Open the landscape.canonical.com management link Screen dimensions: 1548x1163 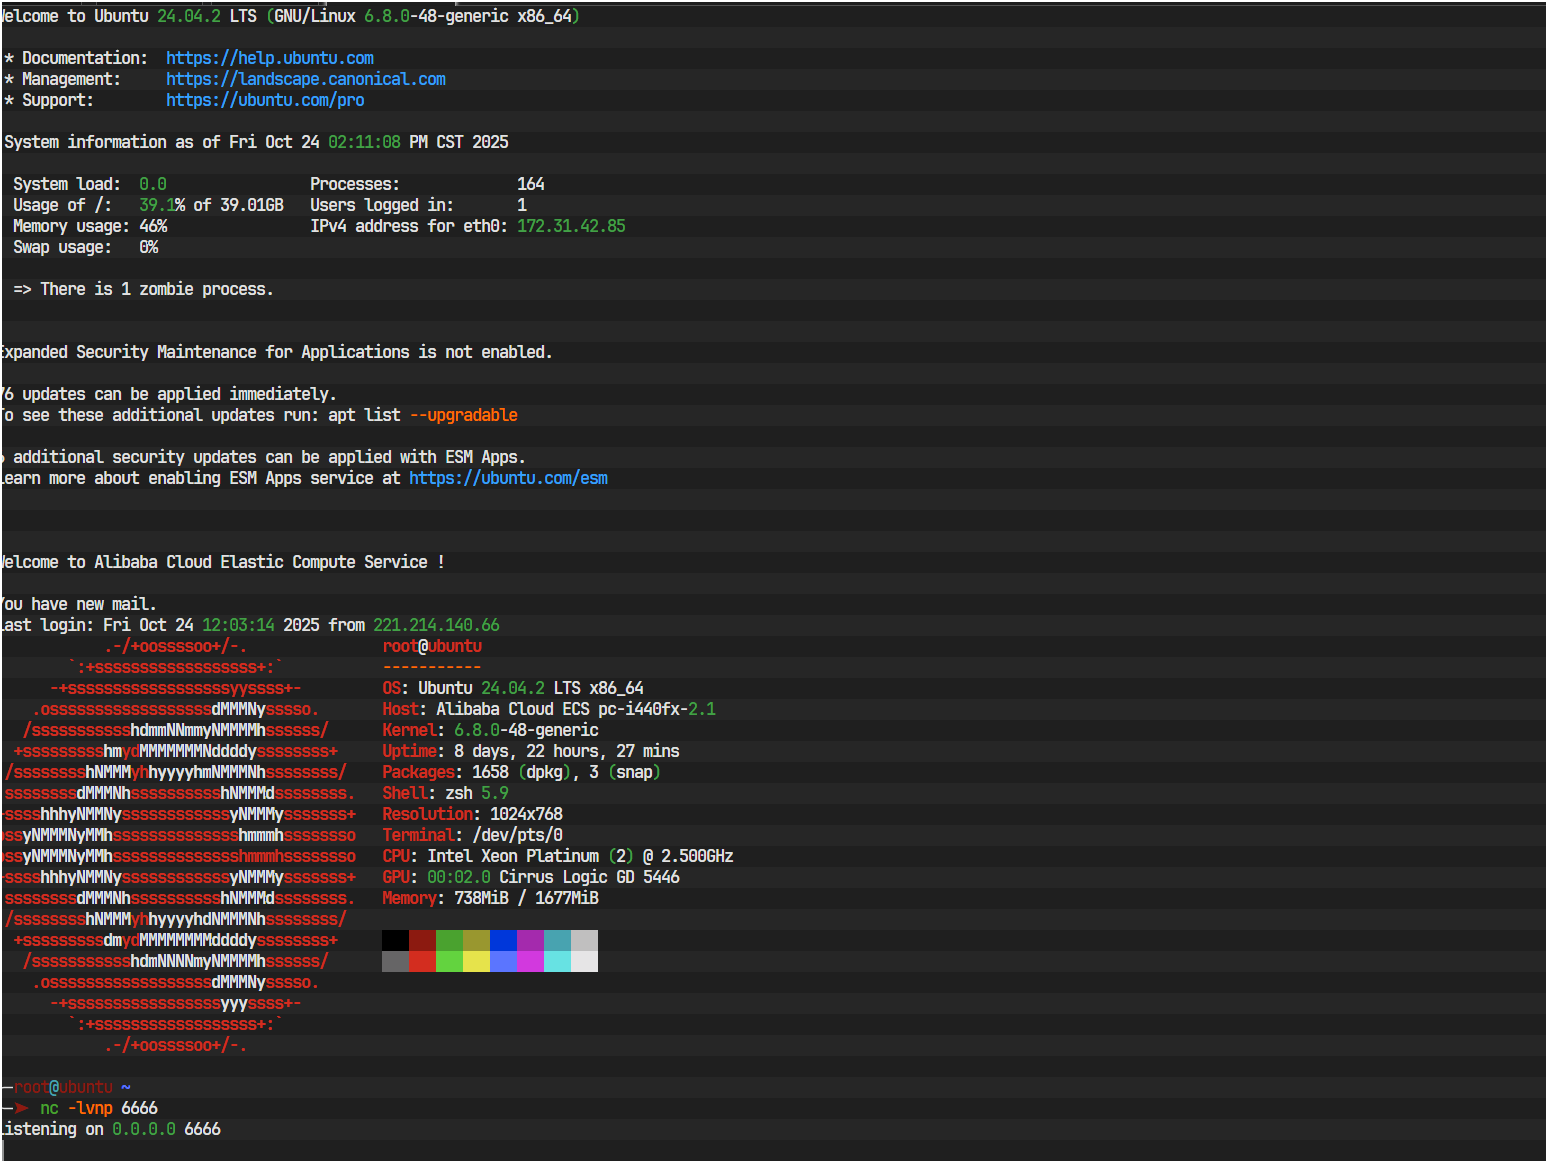click(305, 79)
